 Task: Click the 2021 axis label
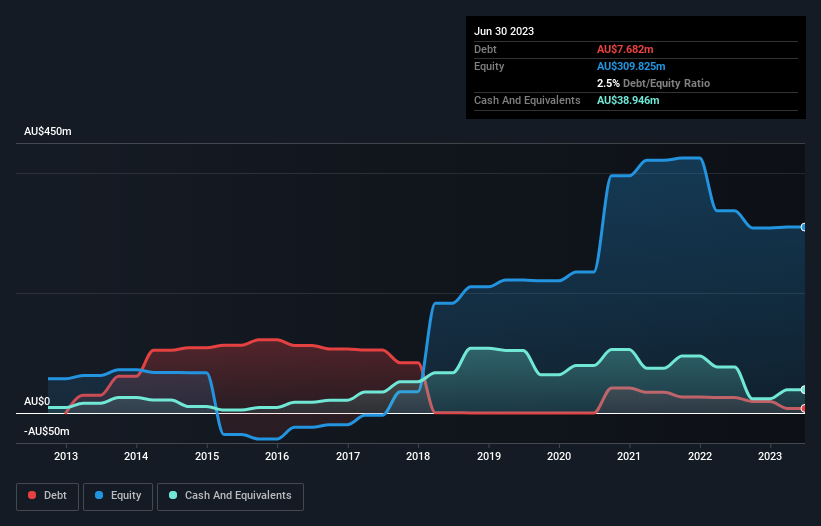point(629,456)
